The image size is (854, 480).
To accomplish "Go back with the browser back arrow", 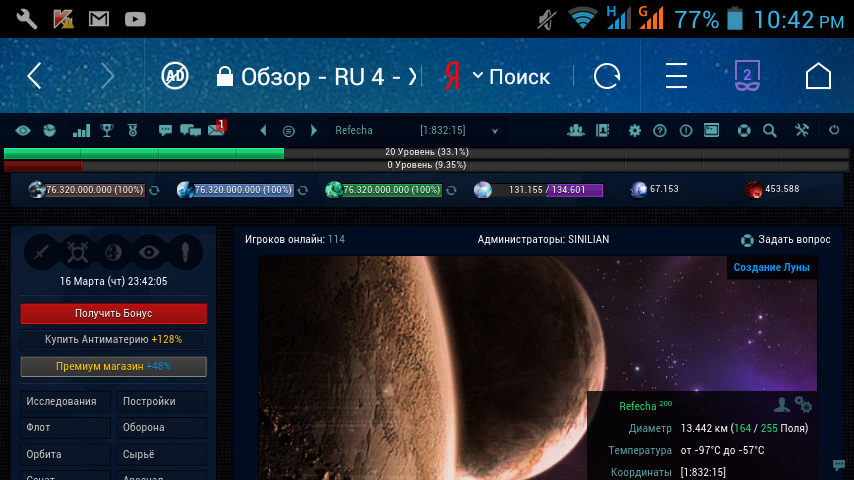I will coord(34,76).
